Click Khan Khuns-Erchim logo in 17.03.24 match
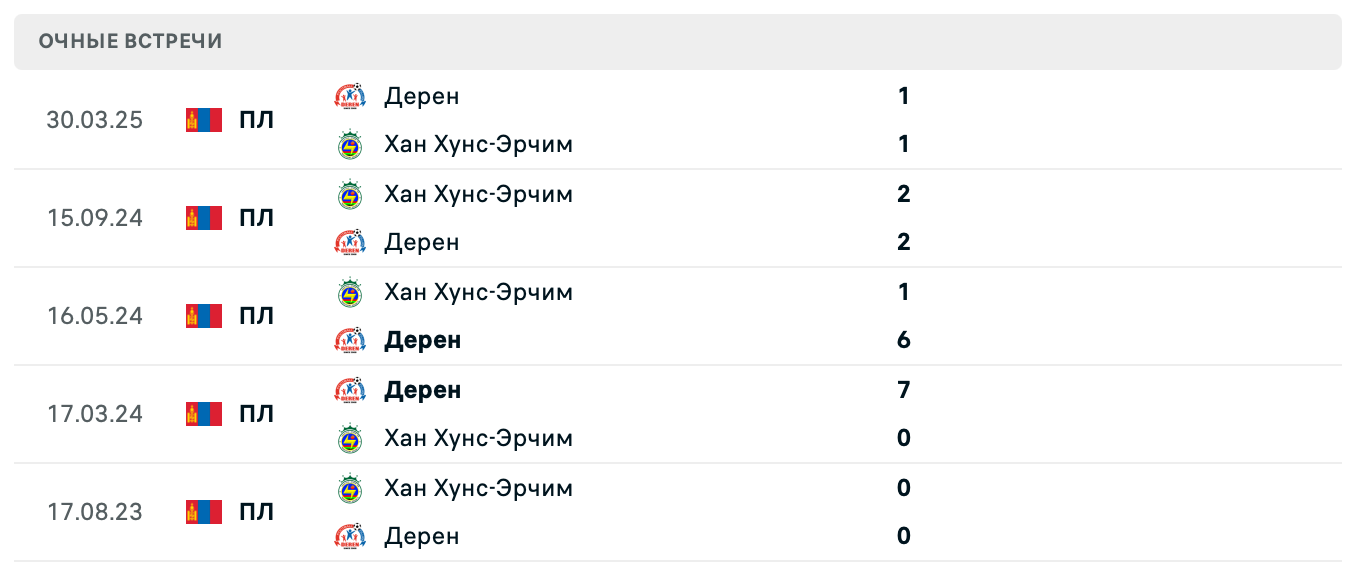 [x=350, y=438]
